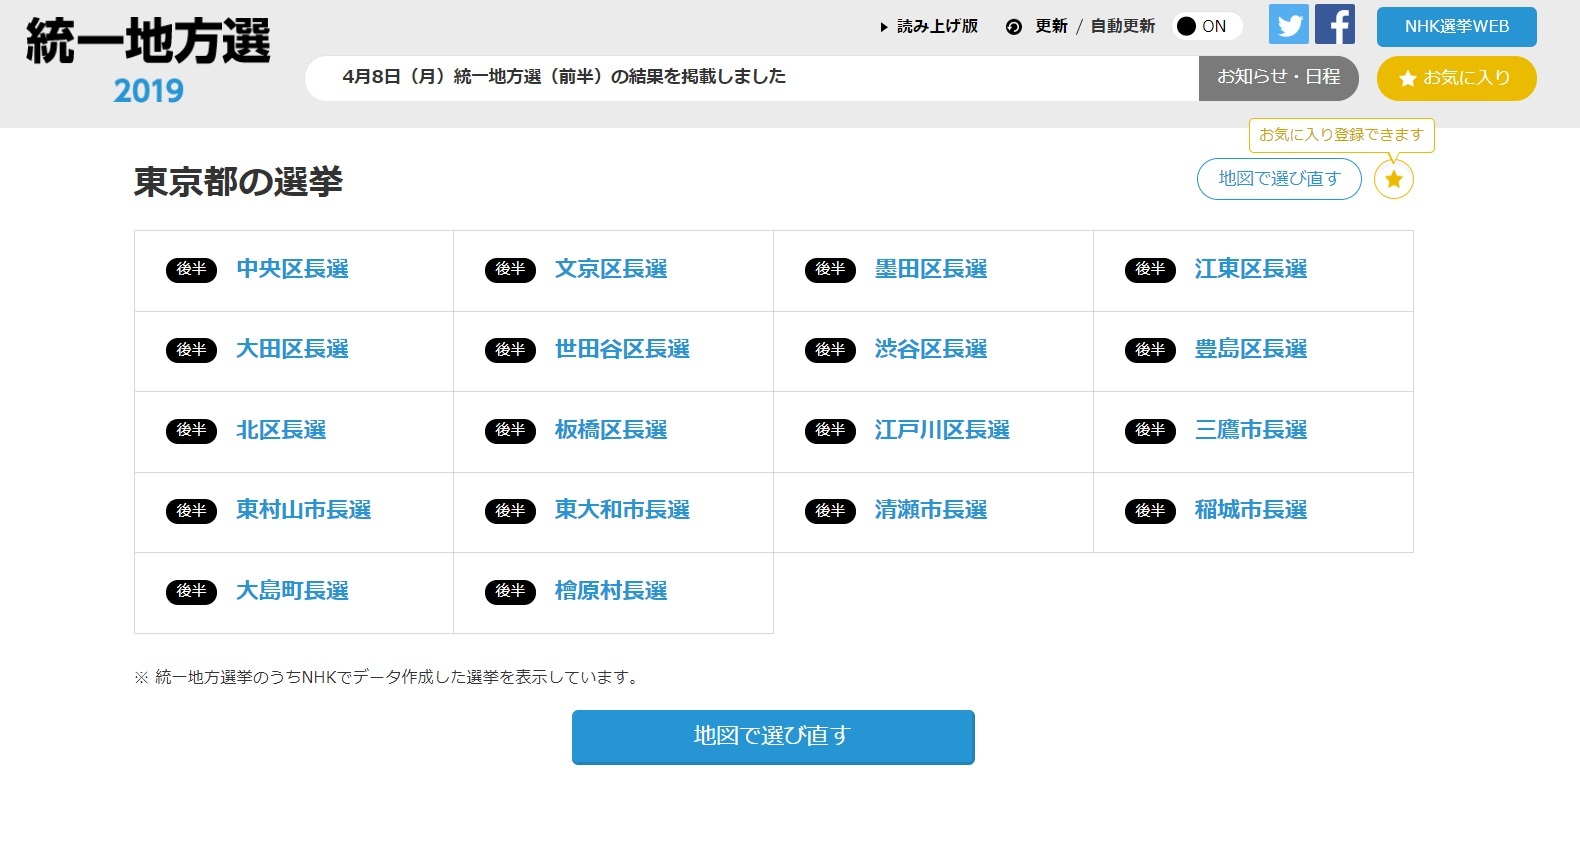Viewport: 1580px width, 851px height.
Task: Click the round star favorite icon
Action: click(x=1393, y=180)
